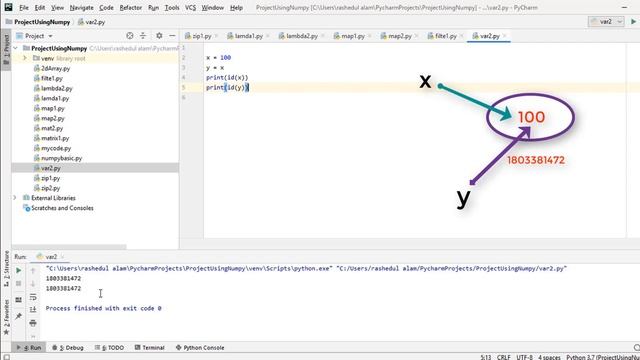Click the 4 spaces indent status entry
Screen dimensions: 640x360
[x=549, y=357]
